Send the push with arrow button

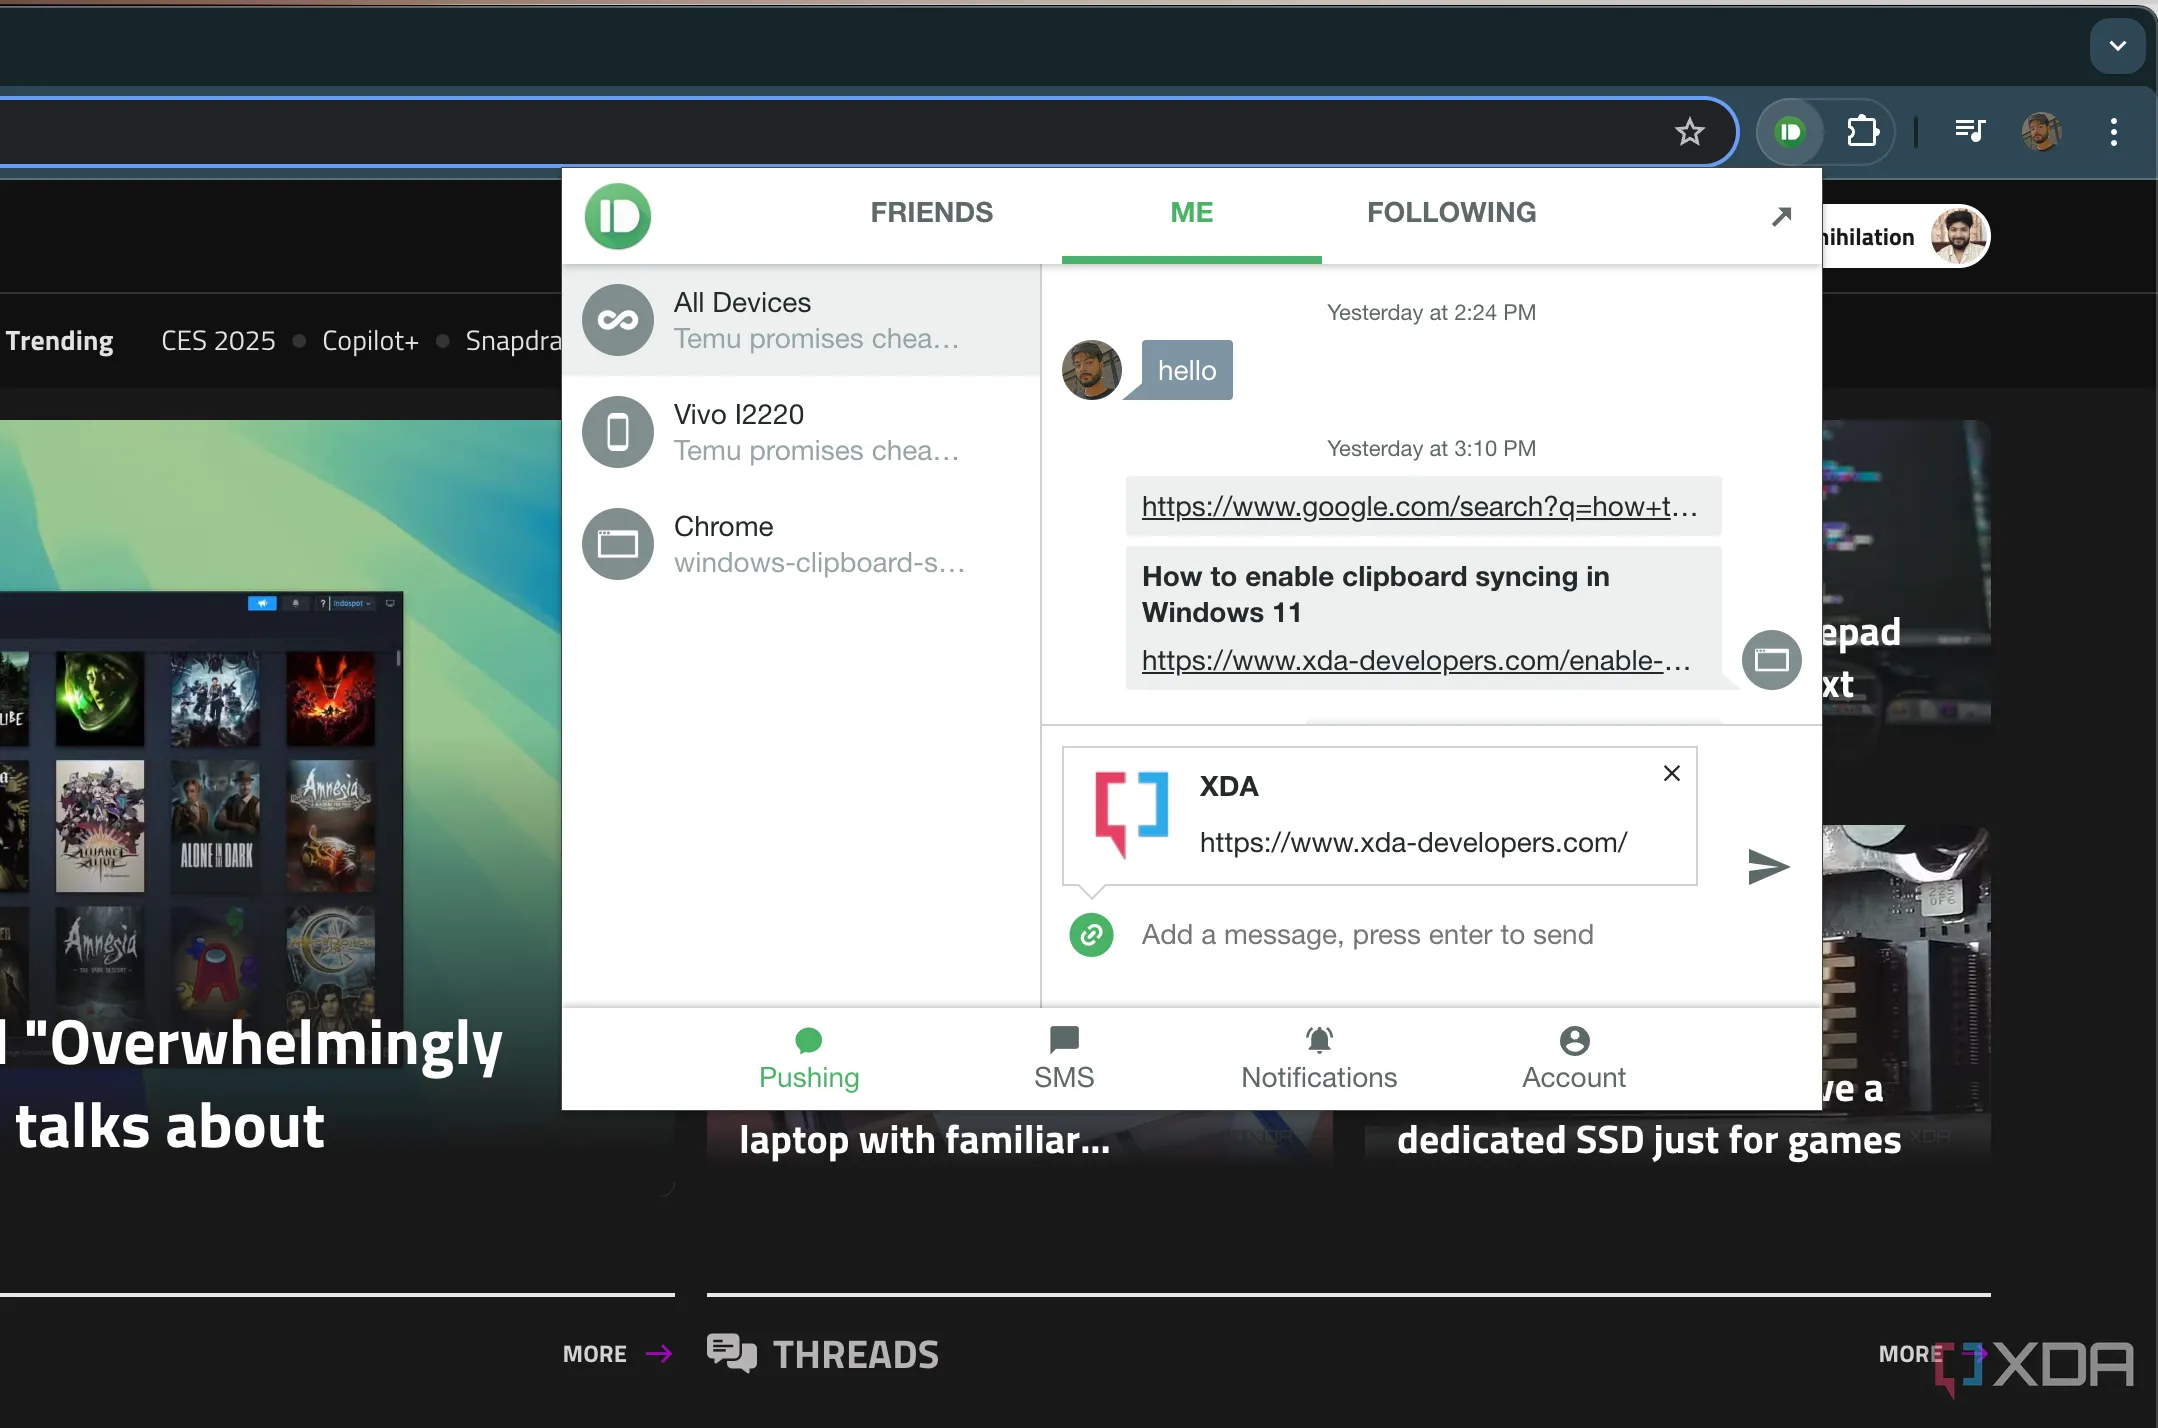[x=1767, y=866]
